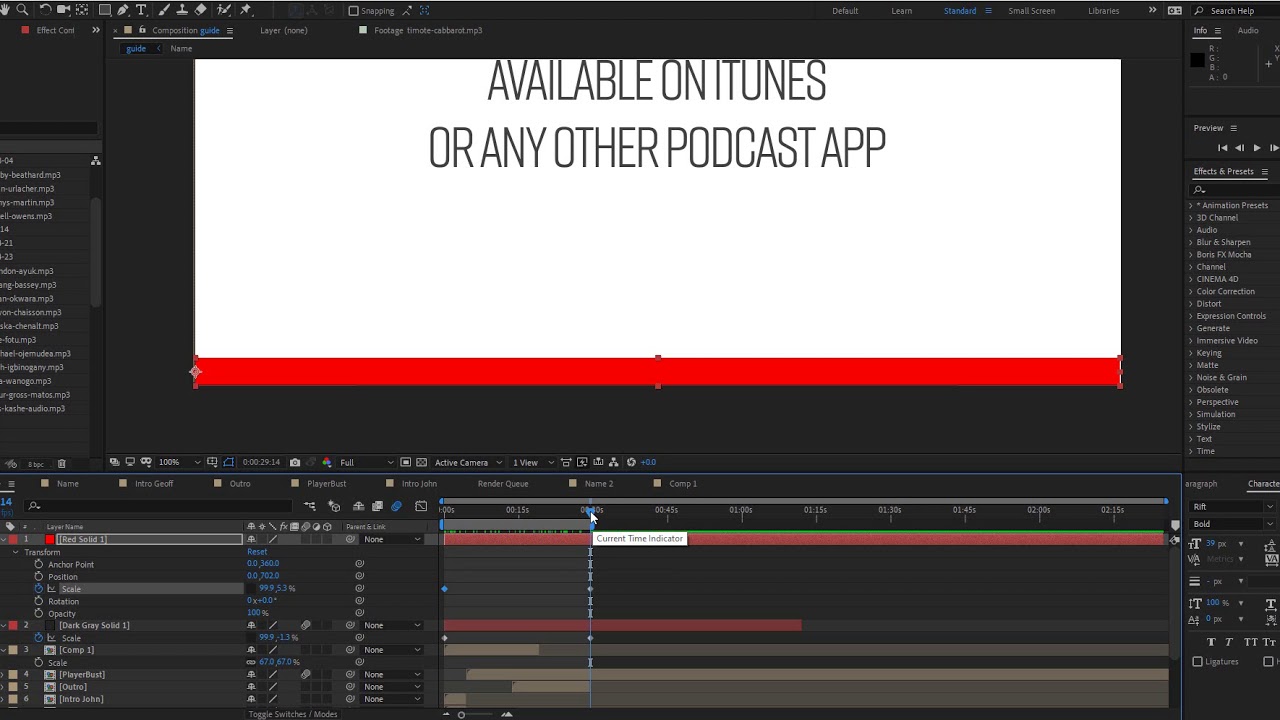
Task: Click trash icon in the project panel
Action: [x=61, y=464]
